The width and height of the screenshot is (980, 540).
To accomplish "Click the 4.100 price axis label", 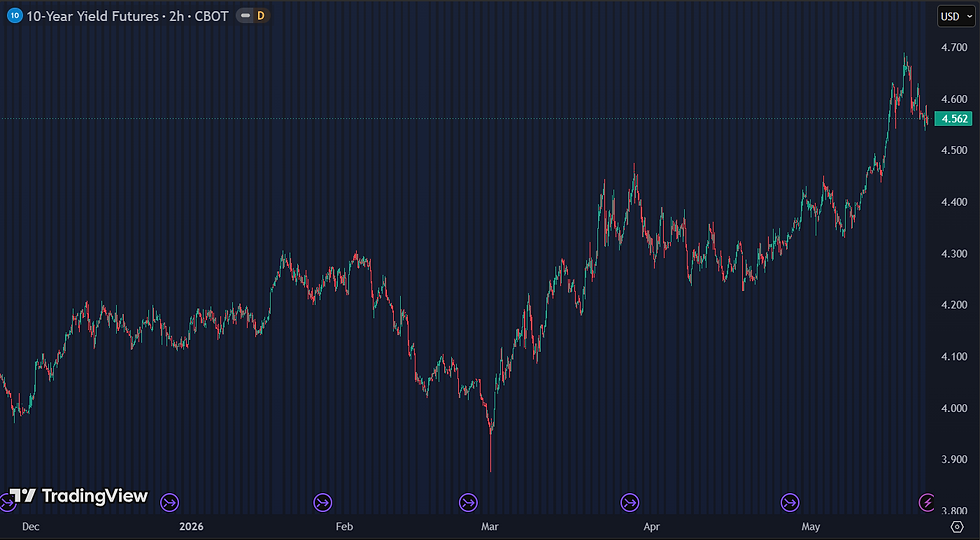I will point(954,356).
